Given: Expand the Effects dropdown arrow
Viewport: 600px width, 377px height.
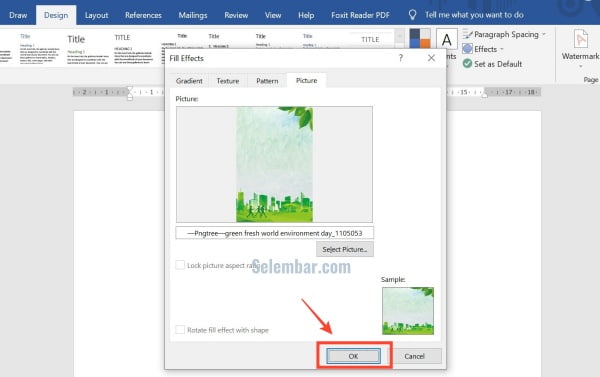Looking at the screenshot, I should click(x=502, y=49).
